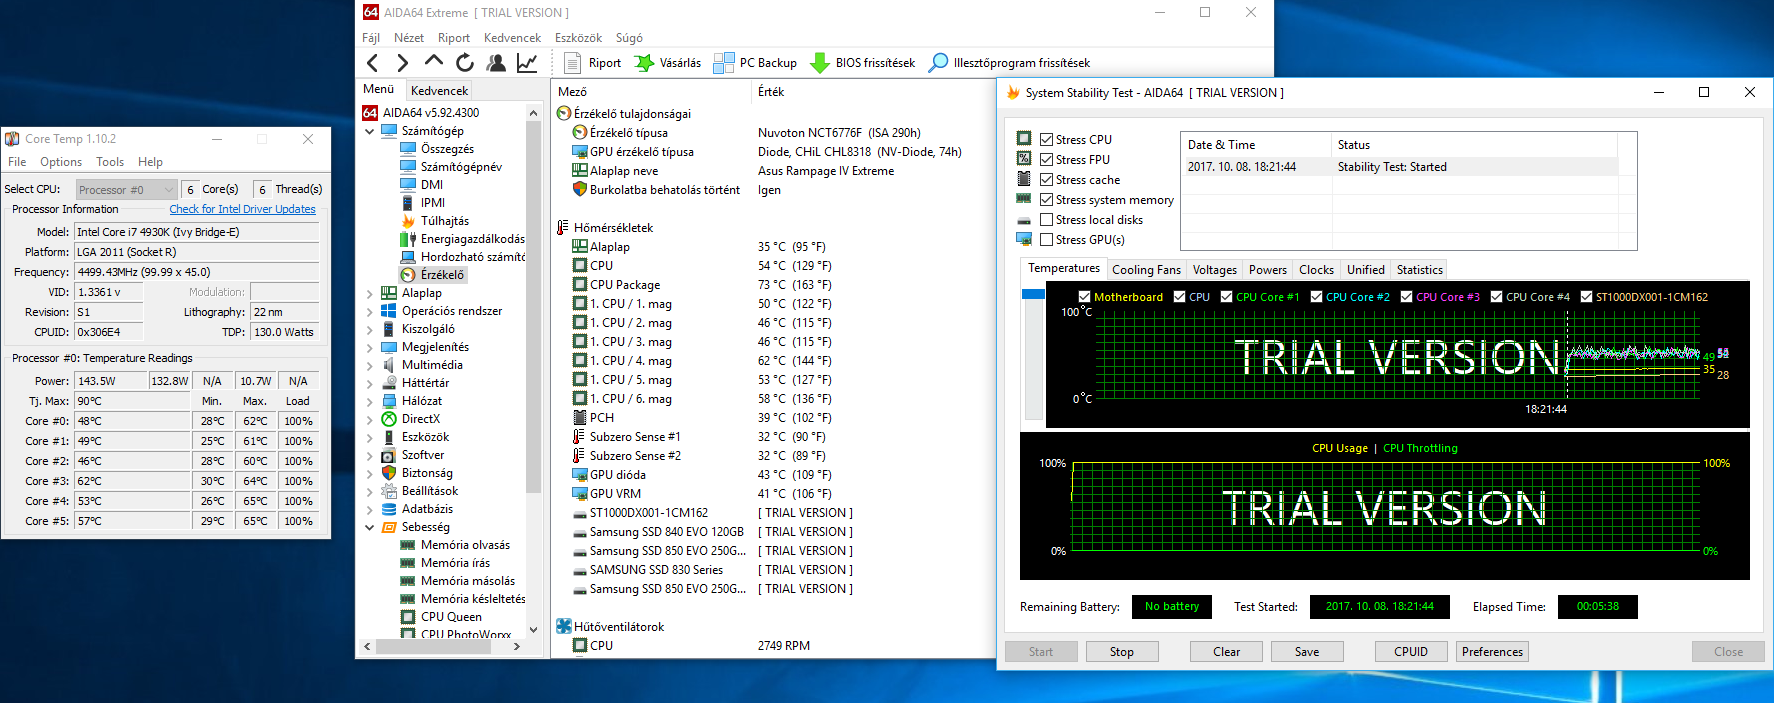Screen dimensions: 1774x703
Task: Open the Tools menu in Core Temp
Action: click(110, 162)
